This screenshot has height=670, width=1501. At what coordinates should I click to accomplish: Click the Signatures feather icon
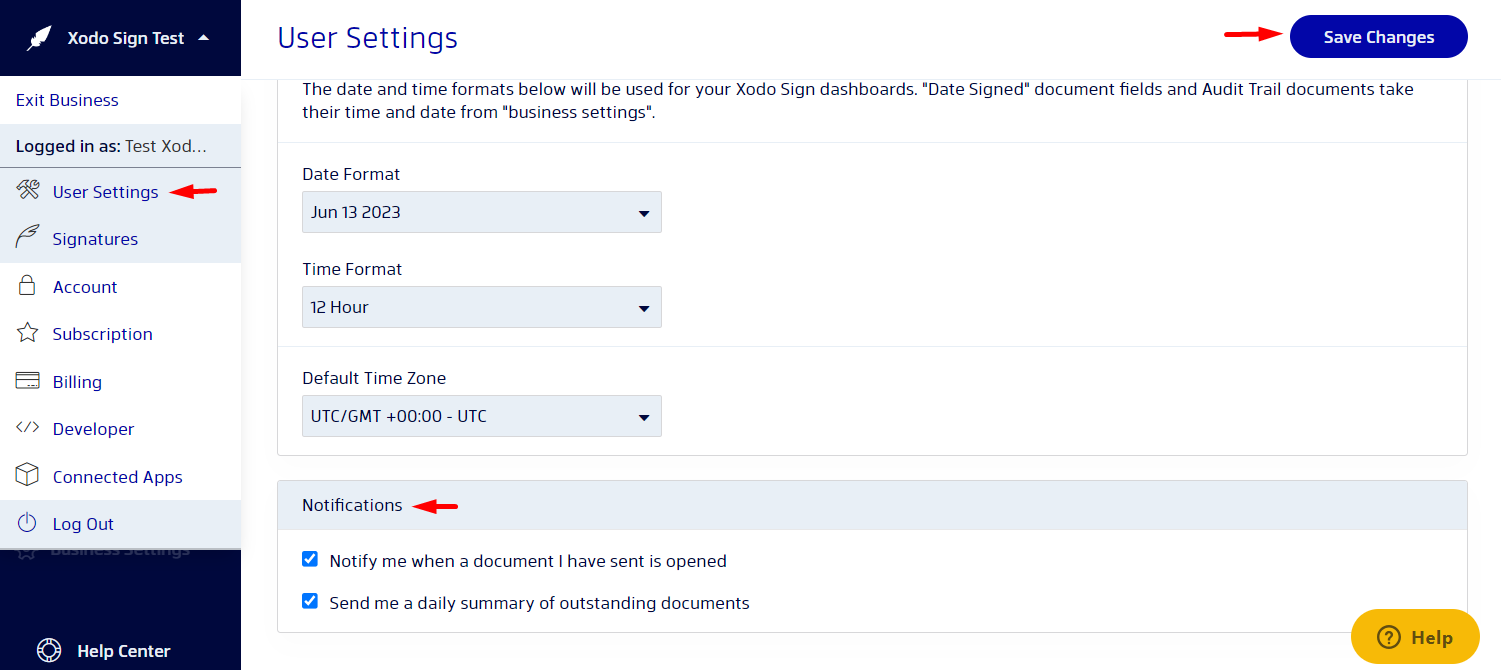coord(28,238)
